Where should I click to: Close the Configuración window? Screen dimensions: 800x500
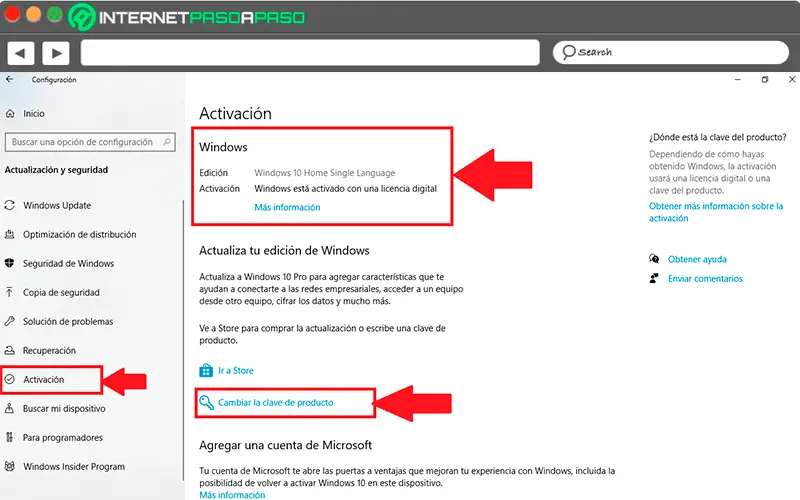pyautogui.click(x=792, y=79)
